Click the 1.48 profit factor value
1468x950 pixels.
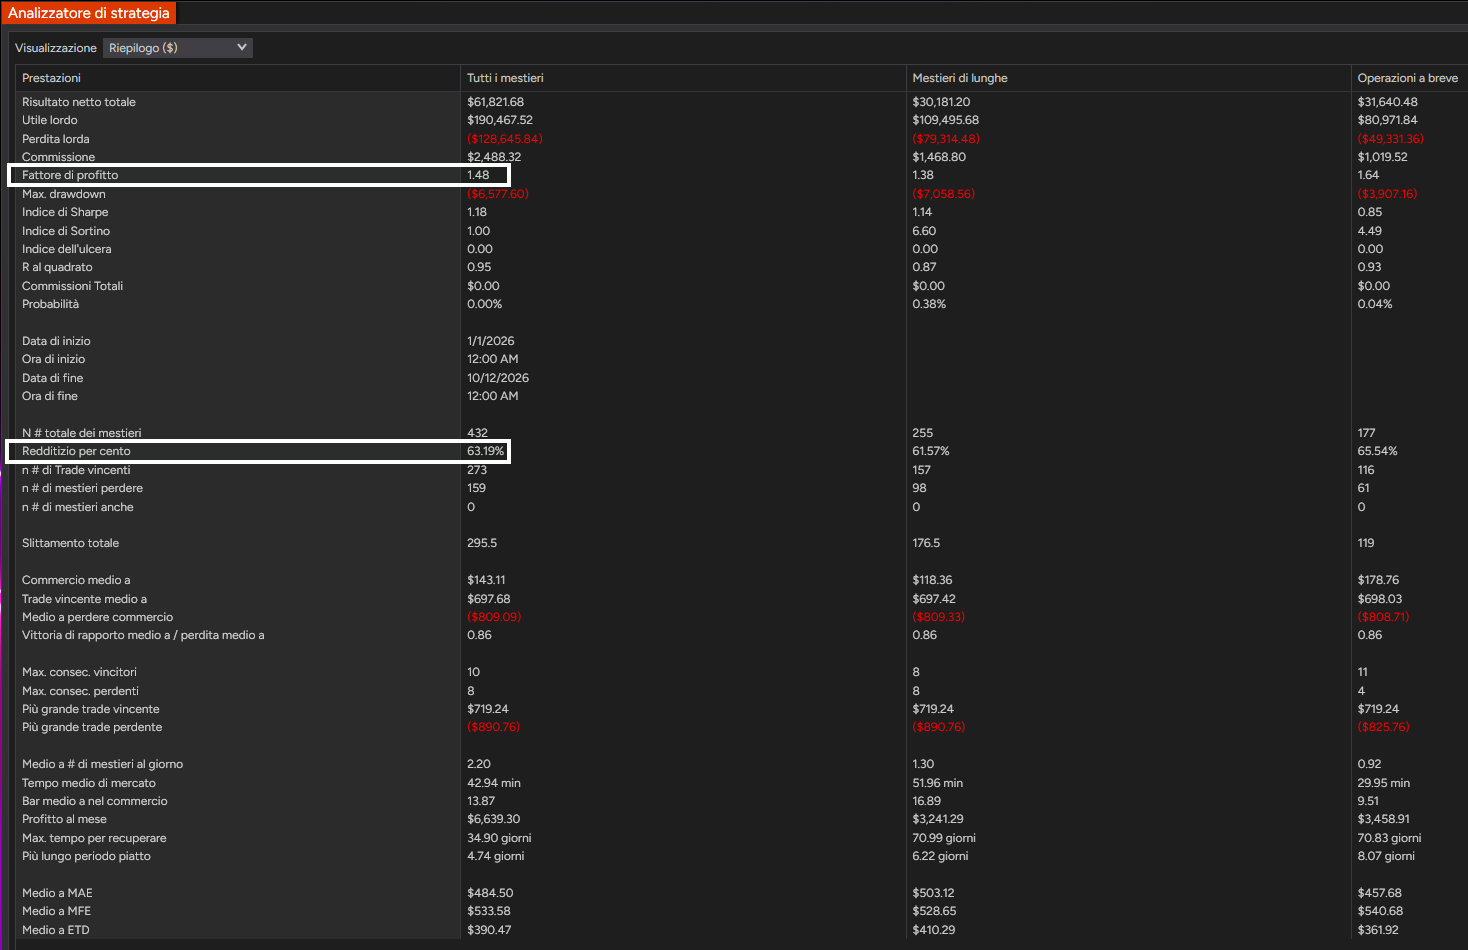478,175
